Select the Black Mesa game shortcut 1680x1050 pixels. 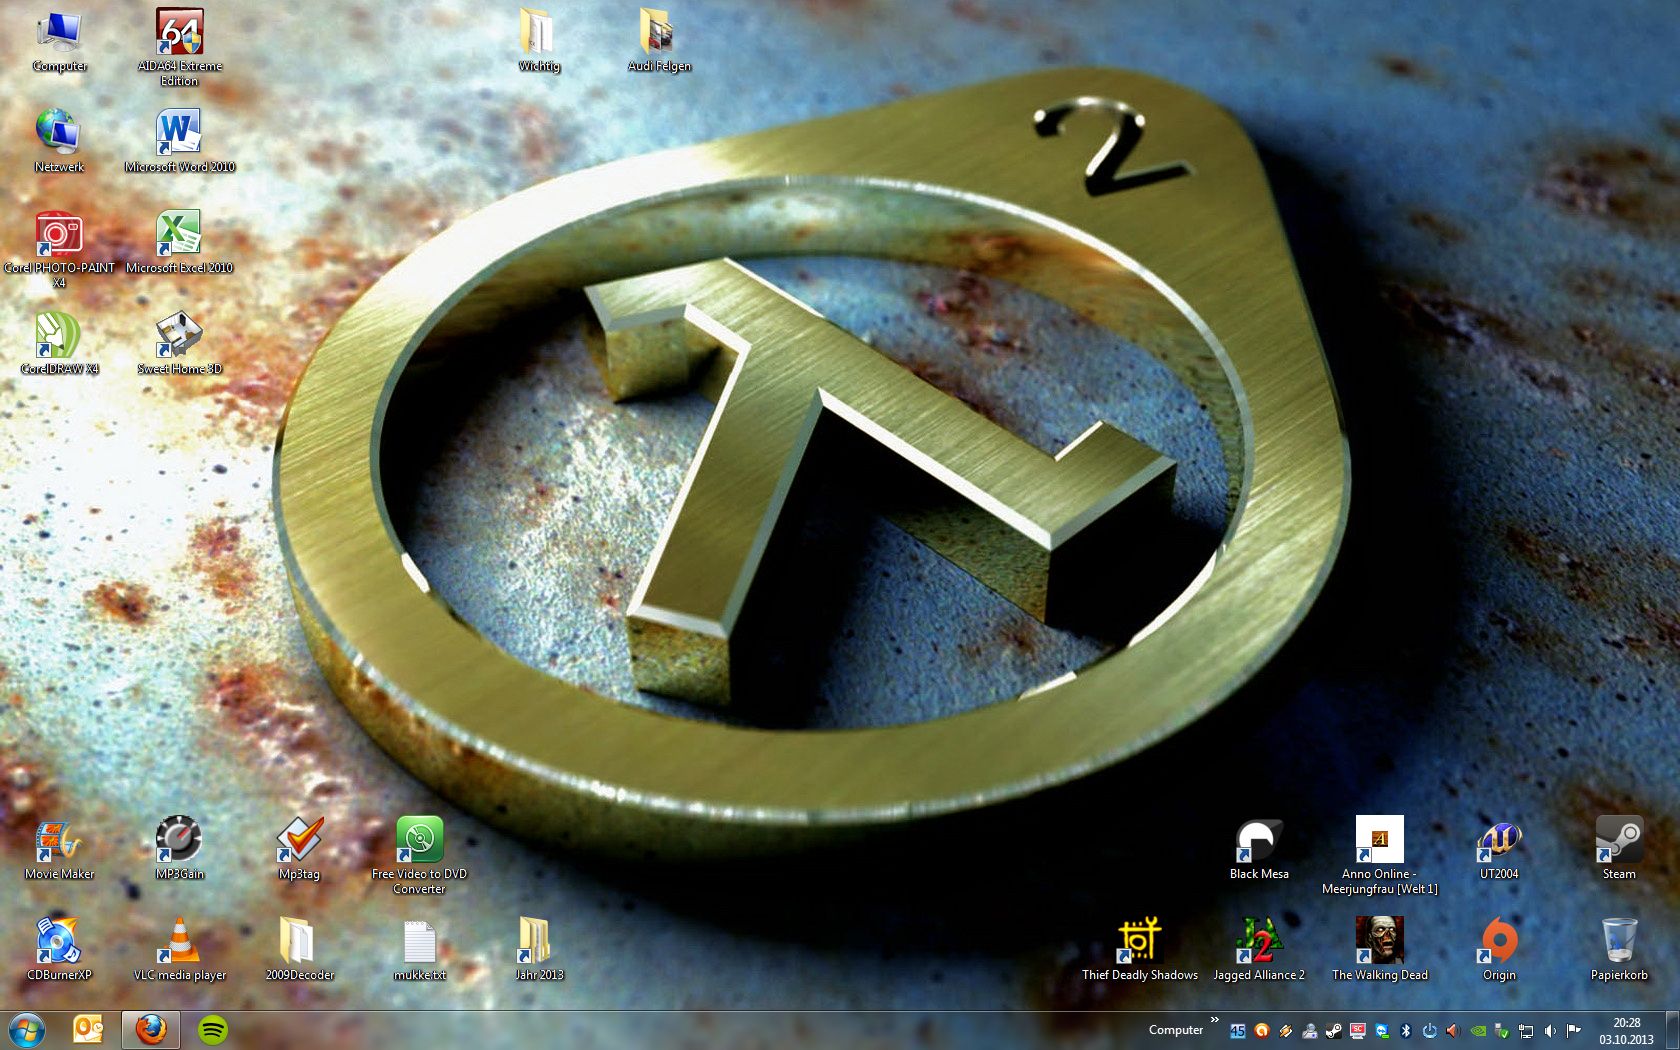point(1259,849)
